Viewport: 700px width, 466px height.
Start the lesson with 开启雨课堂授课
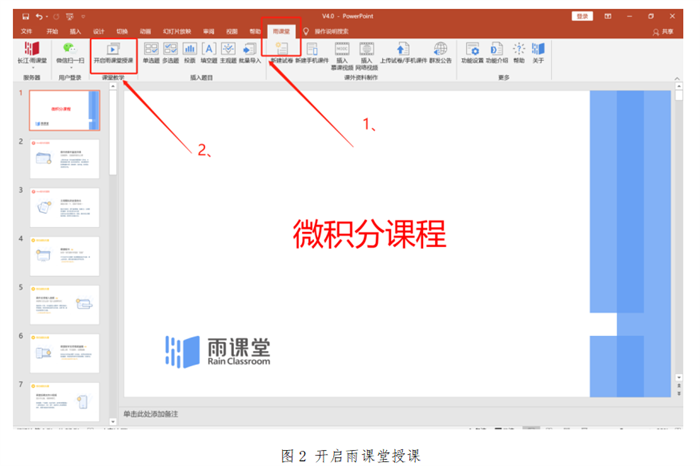(113, 53)
